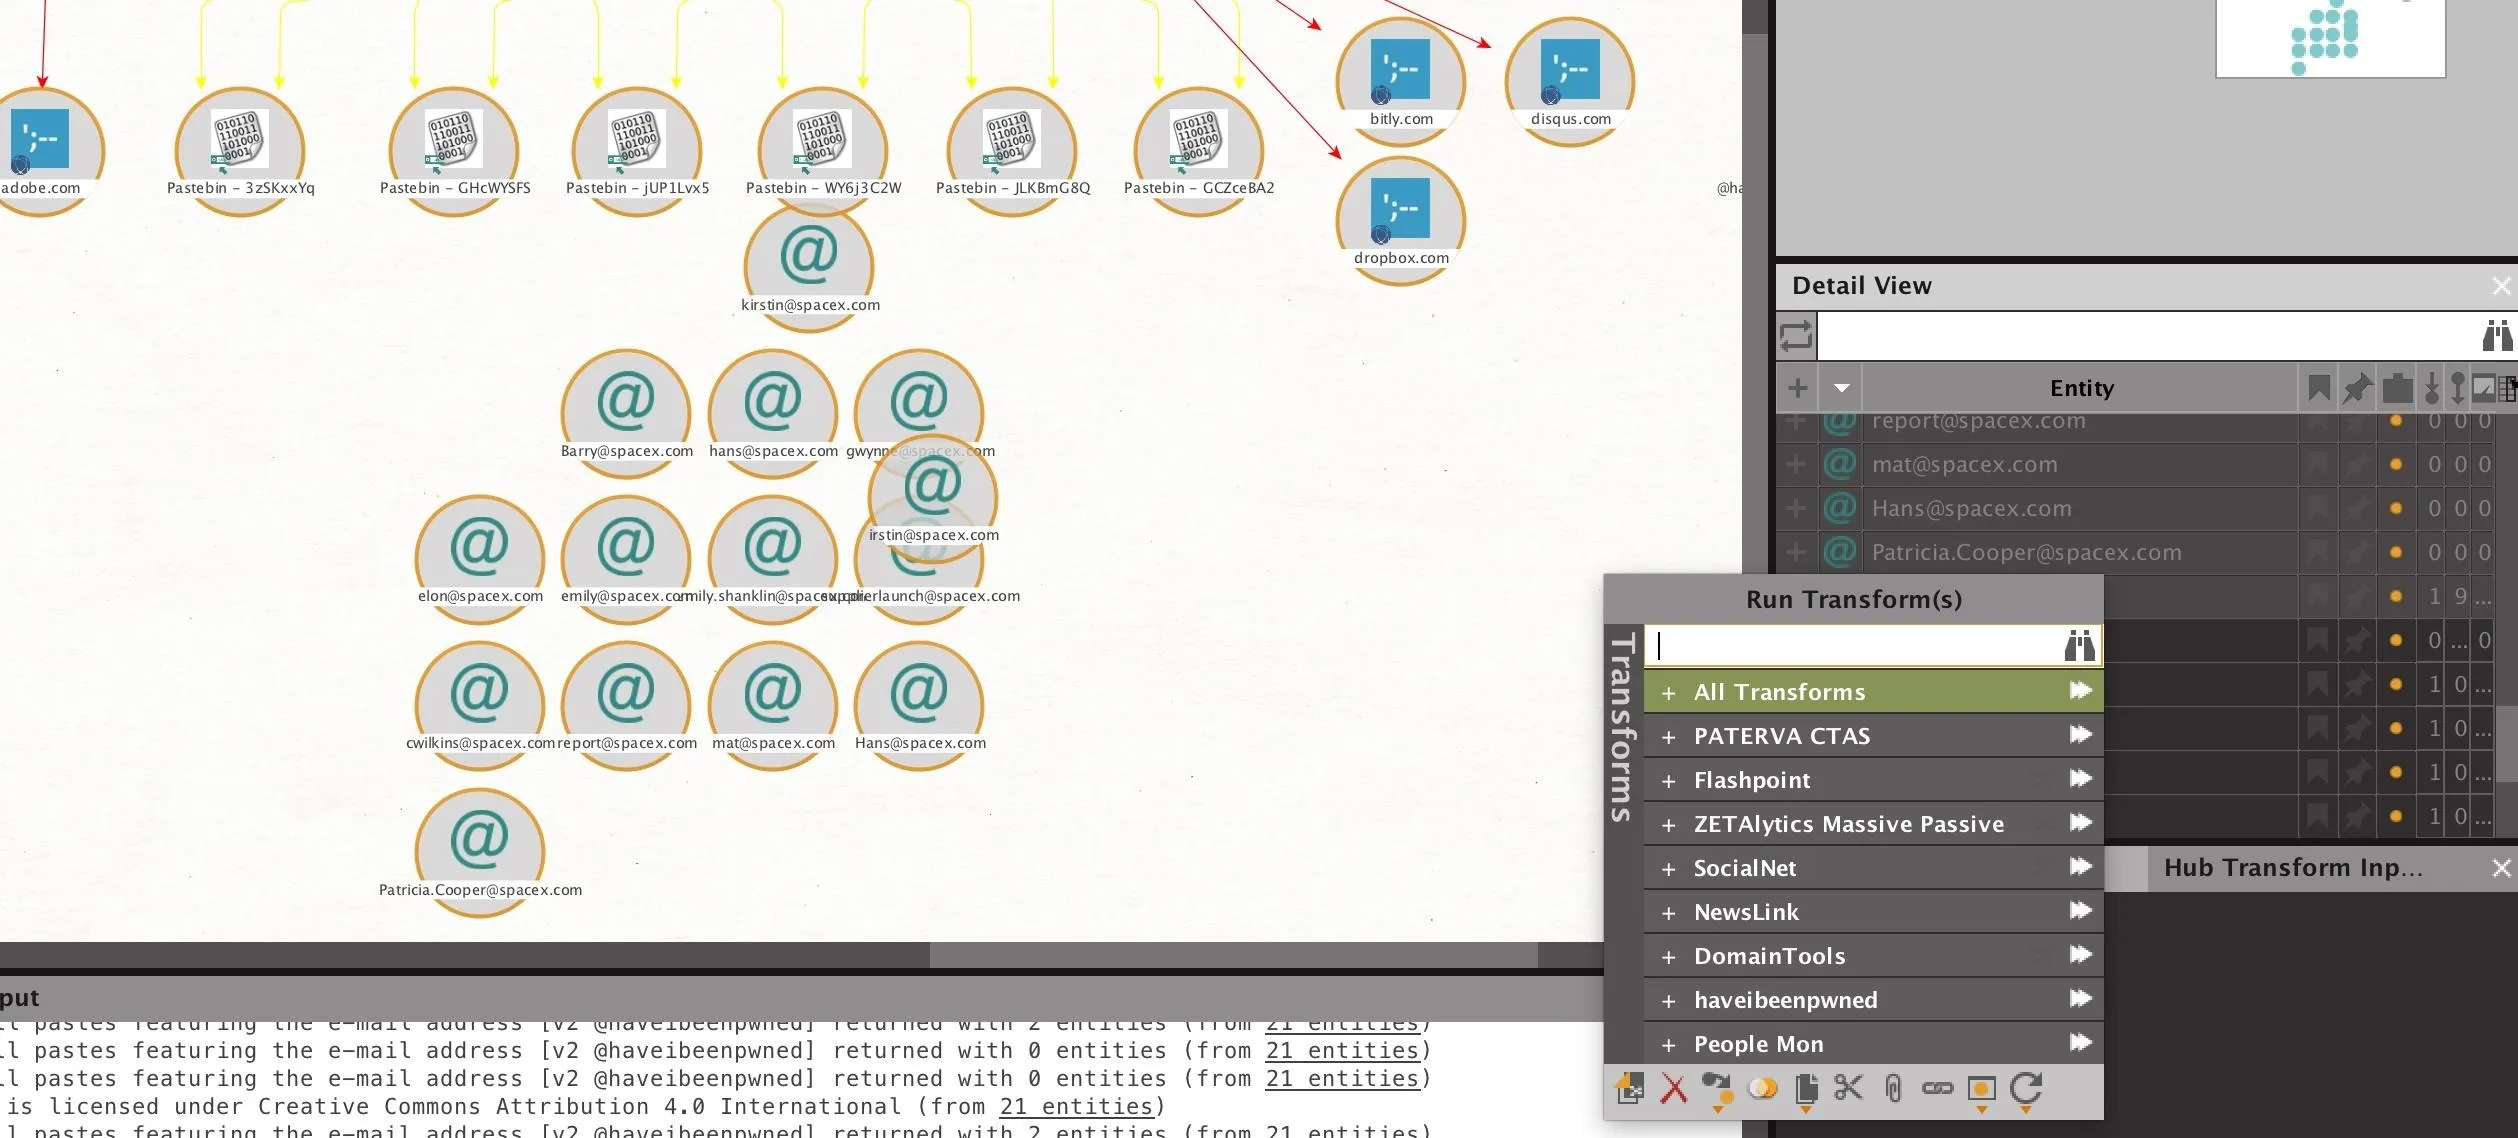Click the briefcase column header icon
This screenshot has width=2518, height=1138.
point(2397,388)
